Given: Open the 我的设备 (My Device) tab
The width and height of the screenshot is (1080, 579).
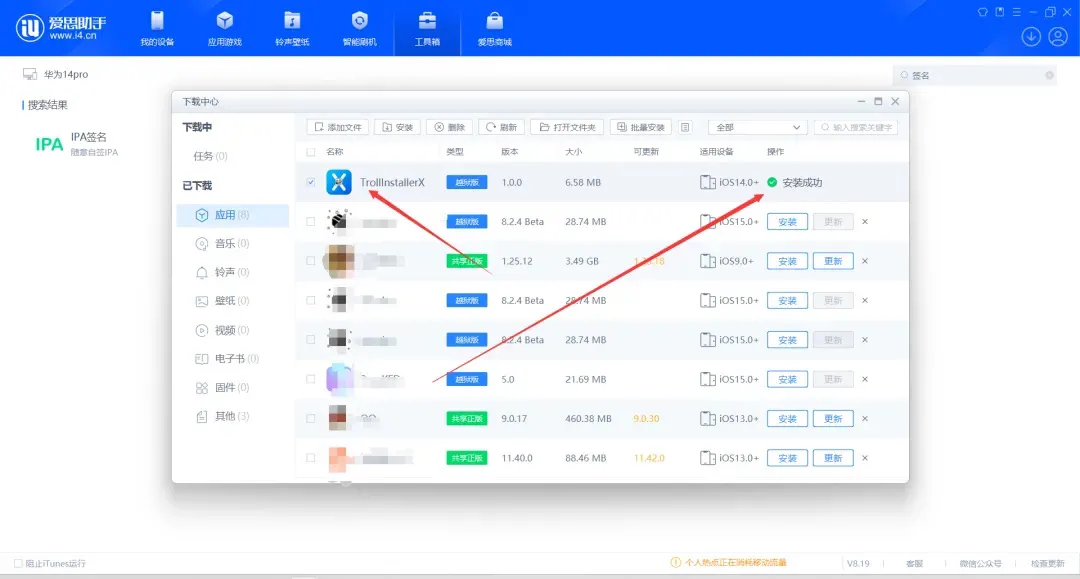Looking at the screenshot, I should click(157, 28).
